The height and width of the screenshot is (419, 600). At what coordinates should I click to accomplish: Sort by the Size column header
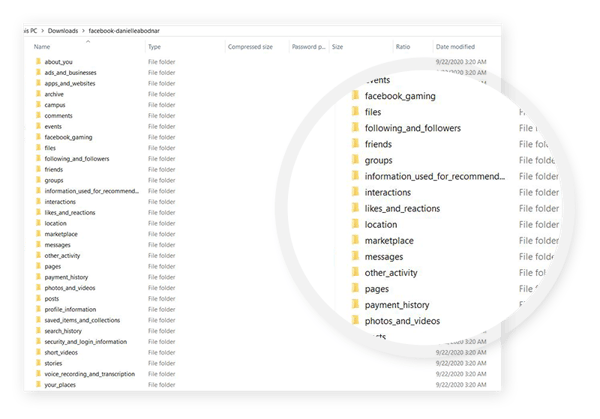(338, 47)
